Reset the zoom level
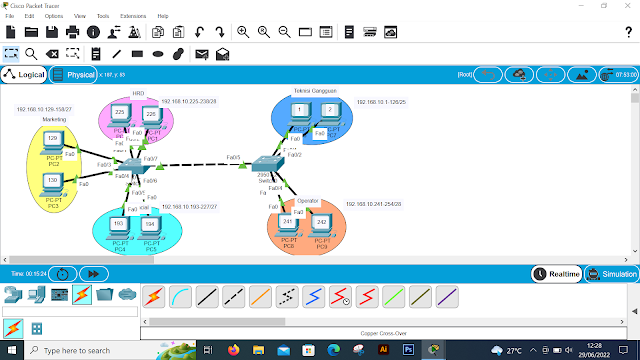This screenshot has width=640, height=360. (x=264, y=32)
